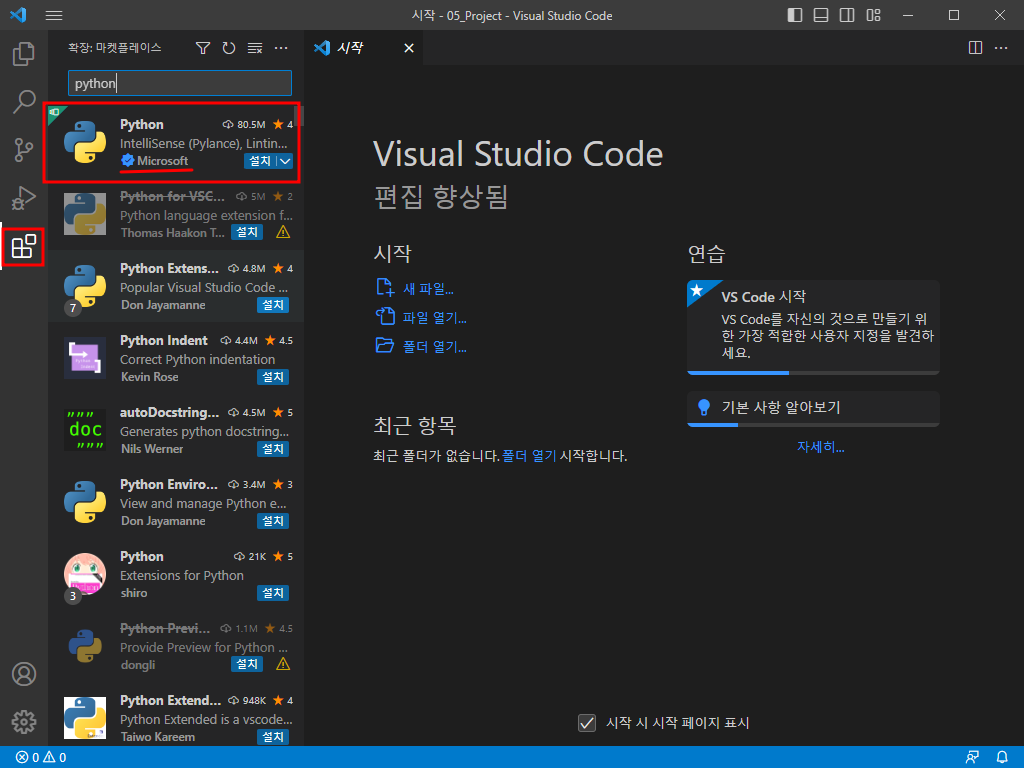Click errors and warnings status bar item
The image size is (1024, 768).
40,758
